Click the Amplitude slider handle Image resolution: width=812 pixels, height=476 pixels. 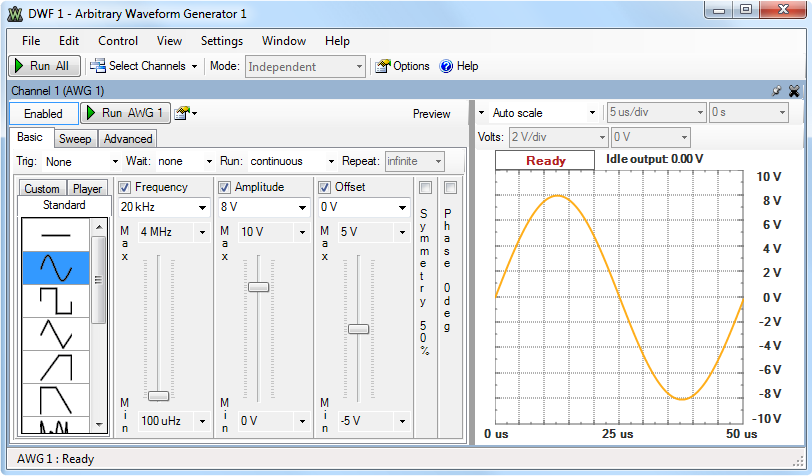tap(258, 286)
